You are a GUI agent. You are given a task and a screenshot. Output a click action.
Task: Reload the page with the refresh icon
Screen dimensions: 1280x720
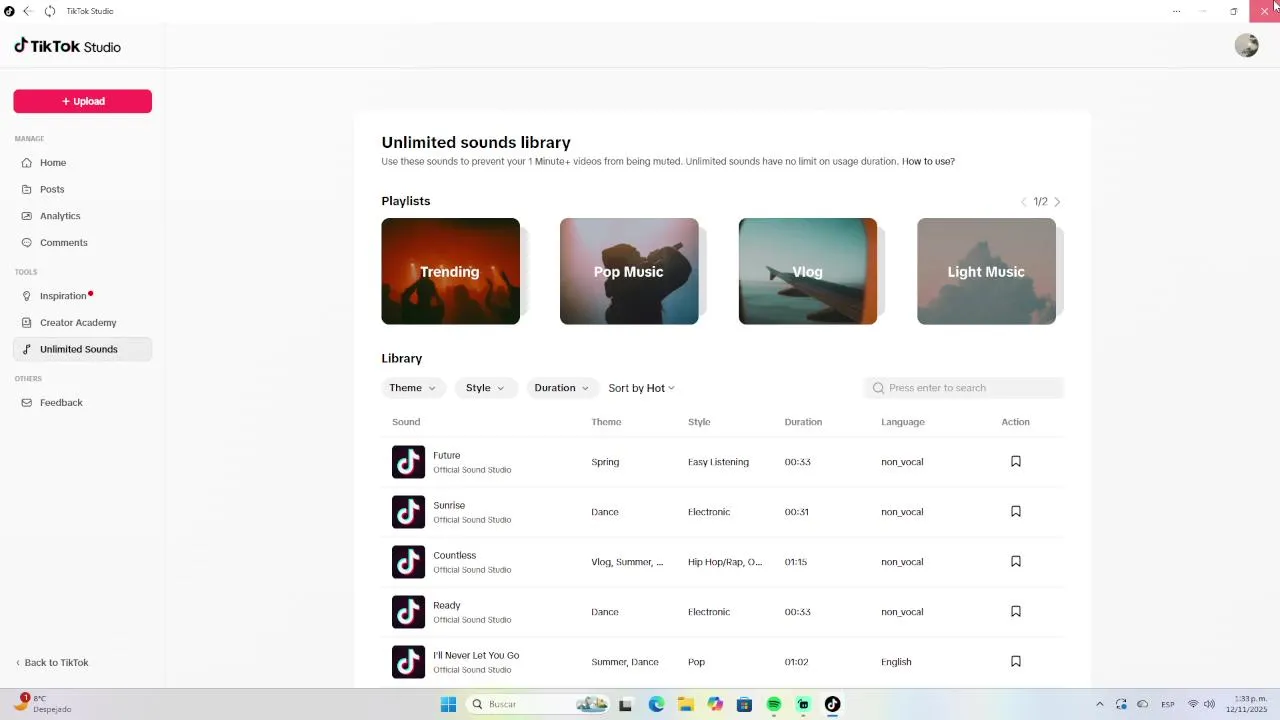click(x=50, y=11)
